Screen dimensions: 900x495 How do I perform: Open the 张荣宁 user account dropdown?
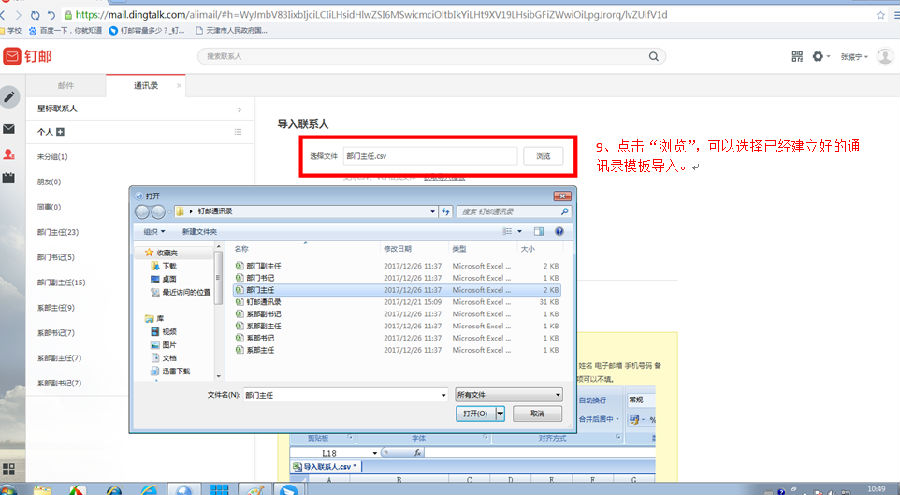point(852,57)
